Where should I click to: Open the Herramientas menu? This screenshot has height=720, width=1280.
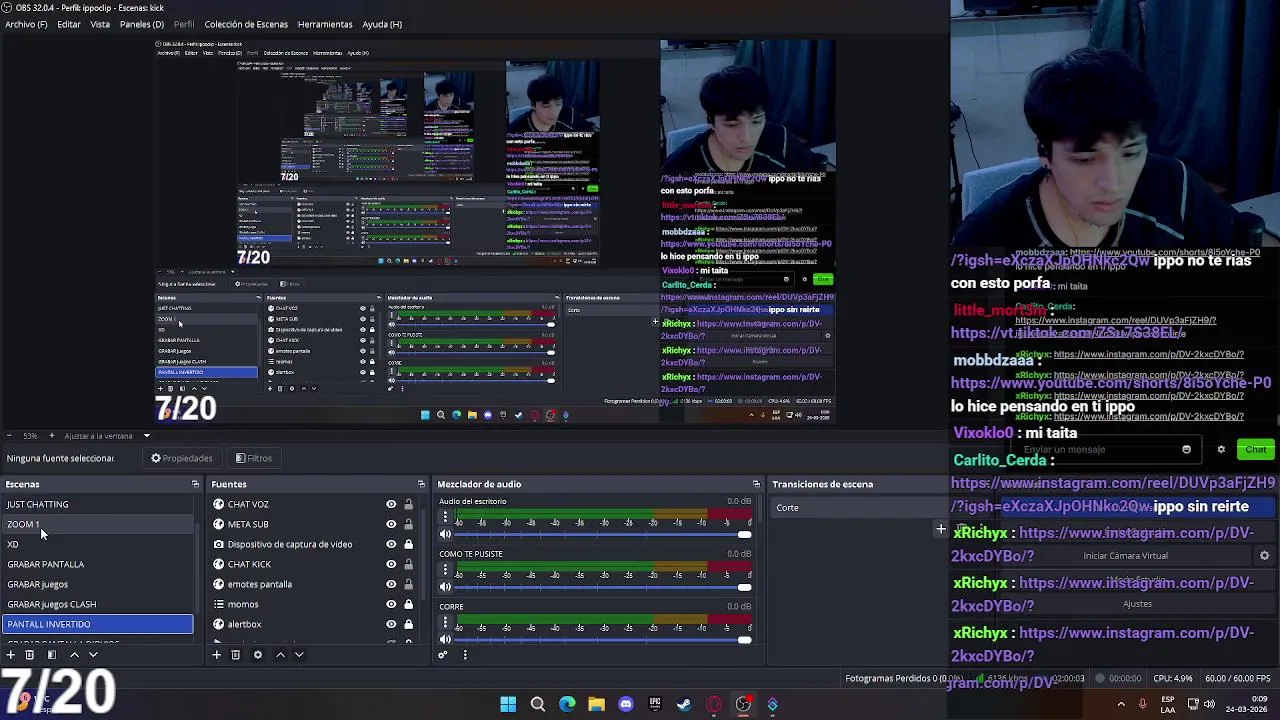tap(325, 24)
